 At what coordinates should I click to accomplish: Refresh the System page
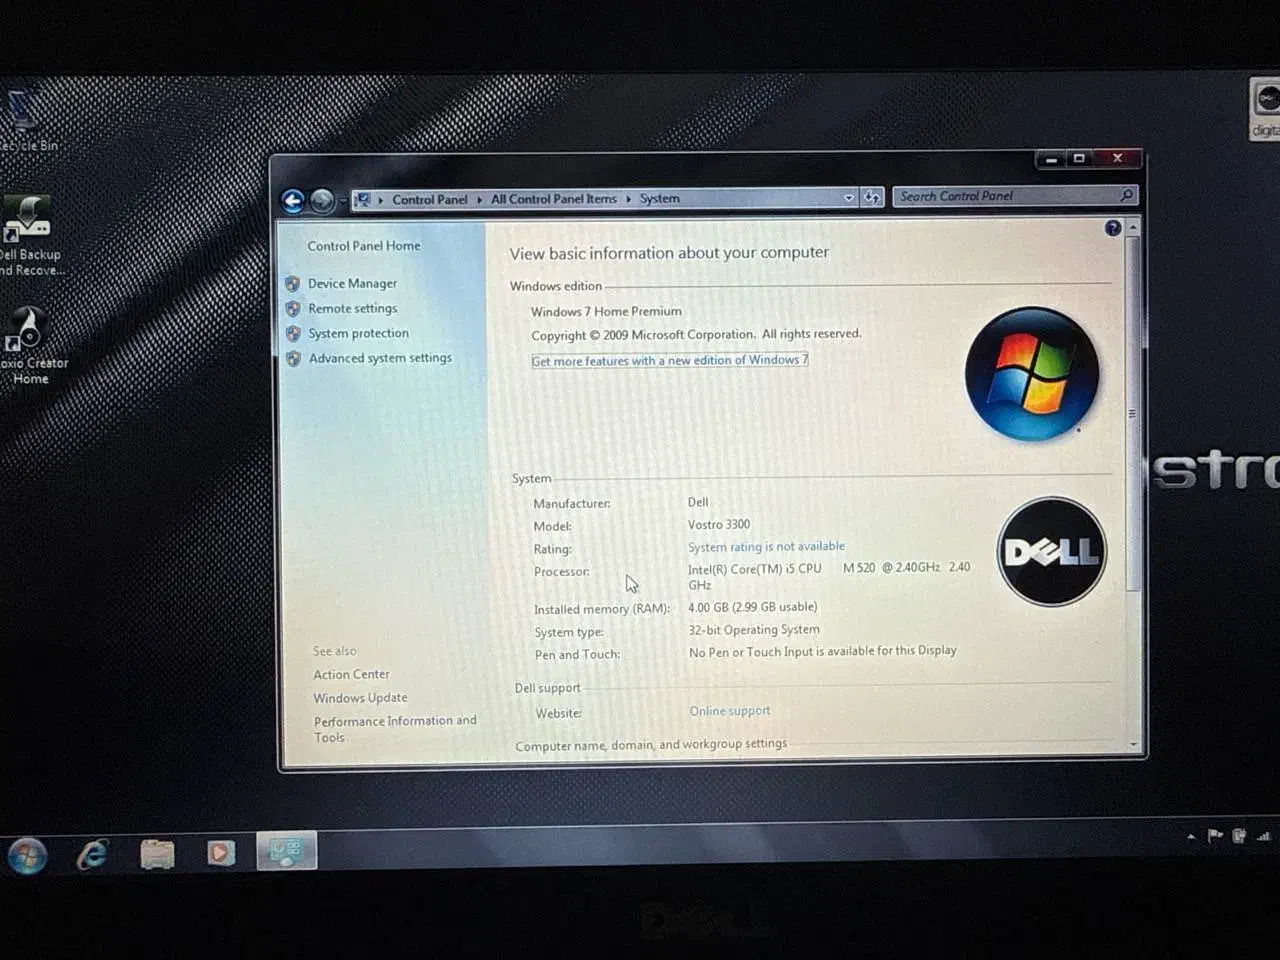pyautogui.click(x=872, y=198)
